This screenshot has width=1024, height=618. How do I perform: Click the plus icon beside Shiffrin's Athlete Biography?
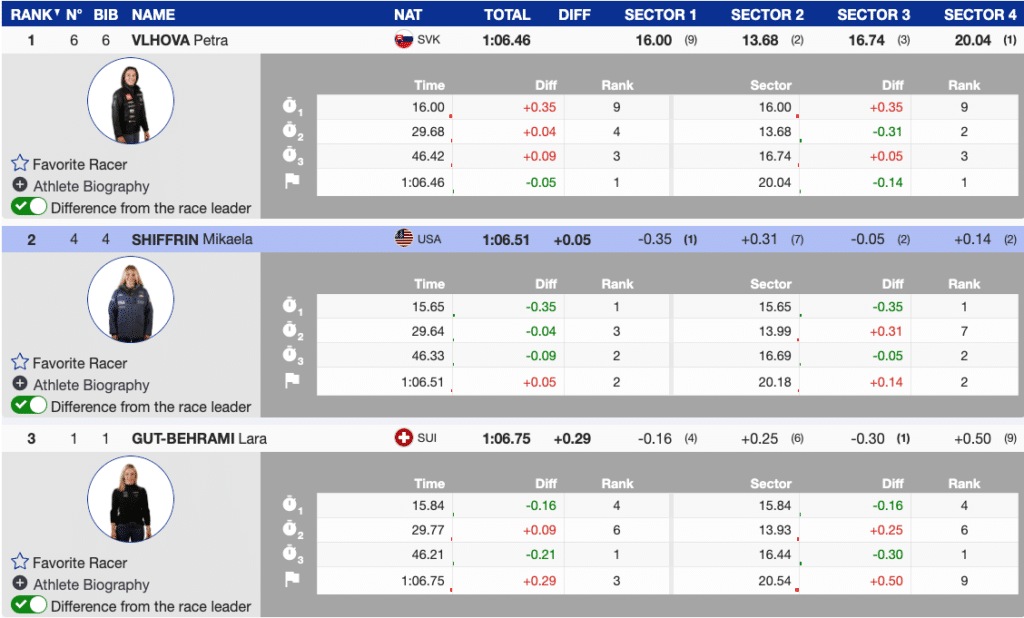tap(20, 385)
